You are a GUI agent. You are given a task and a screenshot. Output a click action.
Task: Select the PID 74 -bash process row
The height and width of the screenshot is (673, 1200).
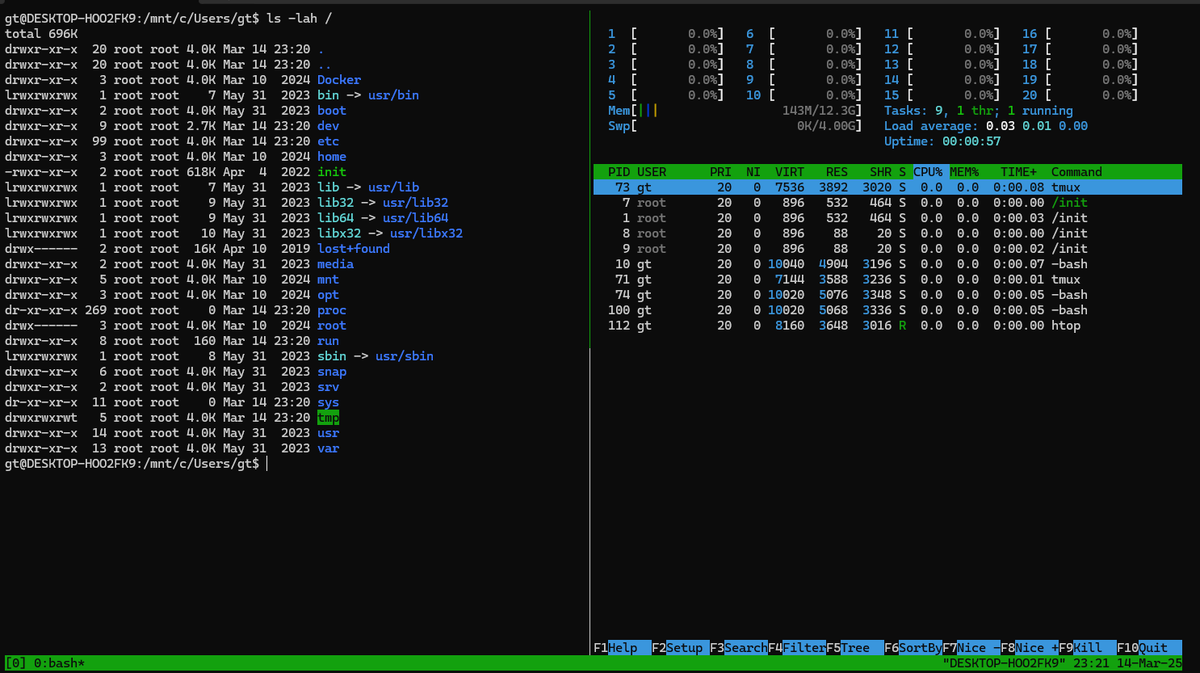pos(887,295)
